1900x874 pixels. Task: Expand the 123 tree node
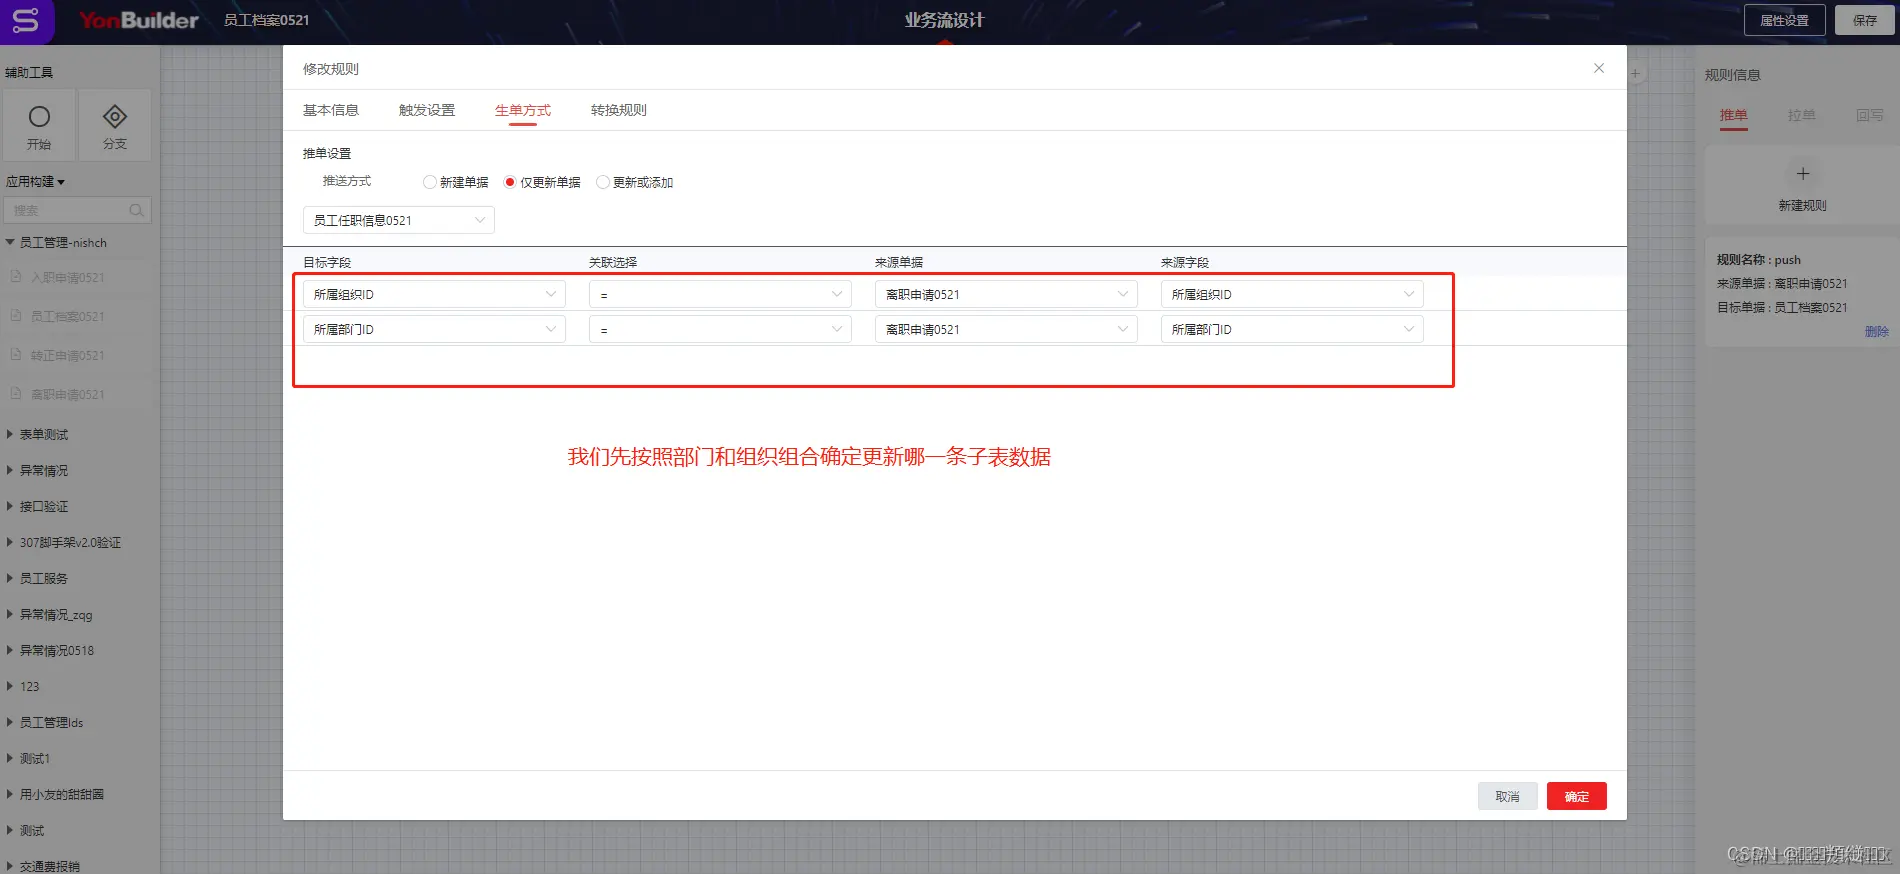tap(10, 686)
